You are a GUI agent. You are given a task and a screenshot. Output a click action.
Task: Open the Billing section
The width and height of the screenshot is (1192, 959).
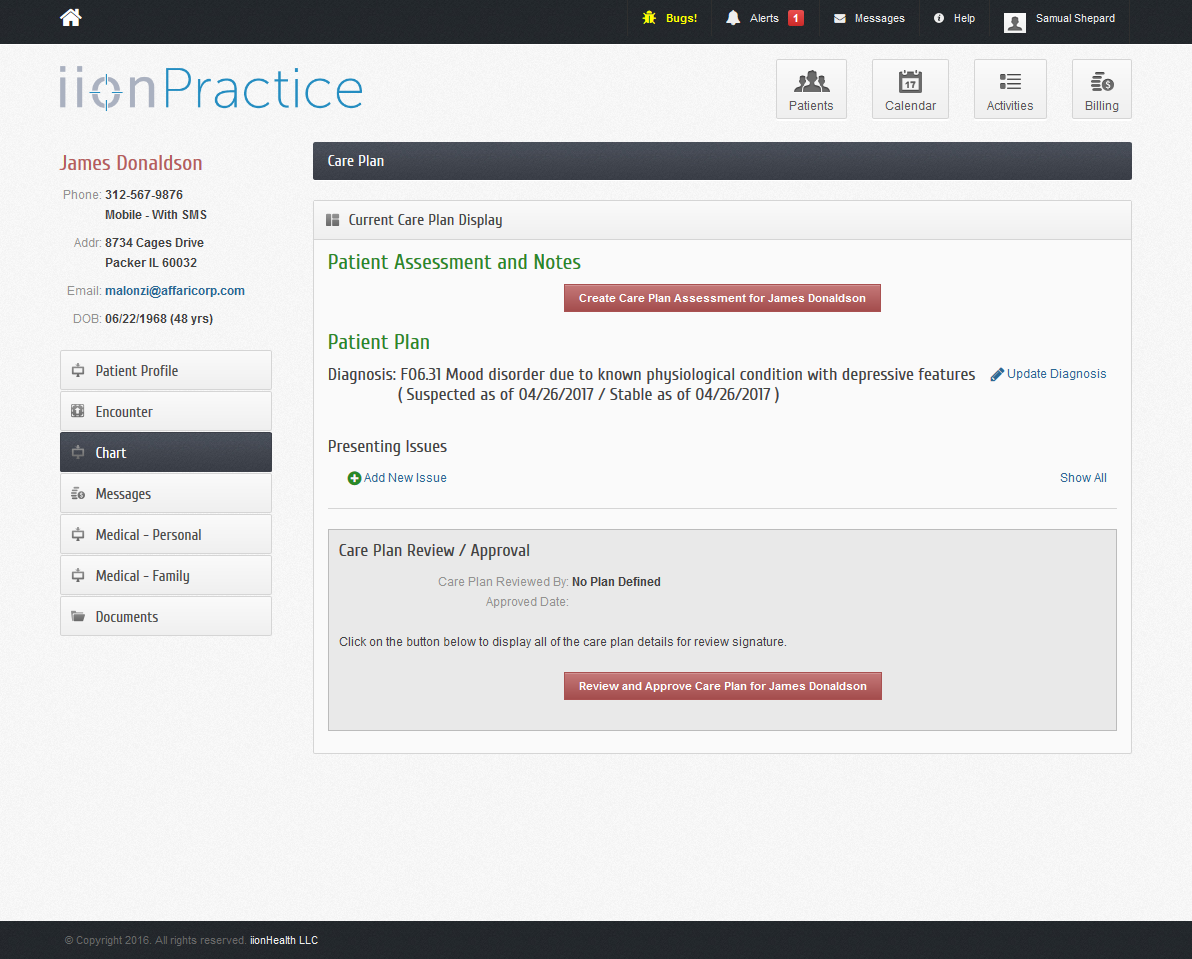pos(1101,89)
